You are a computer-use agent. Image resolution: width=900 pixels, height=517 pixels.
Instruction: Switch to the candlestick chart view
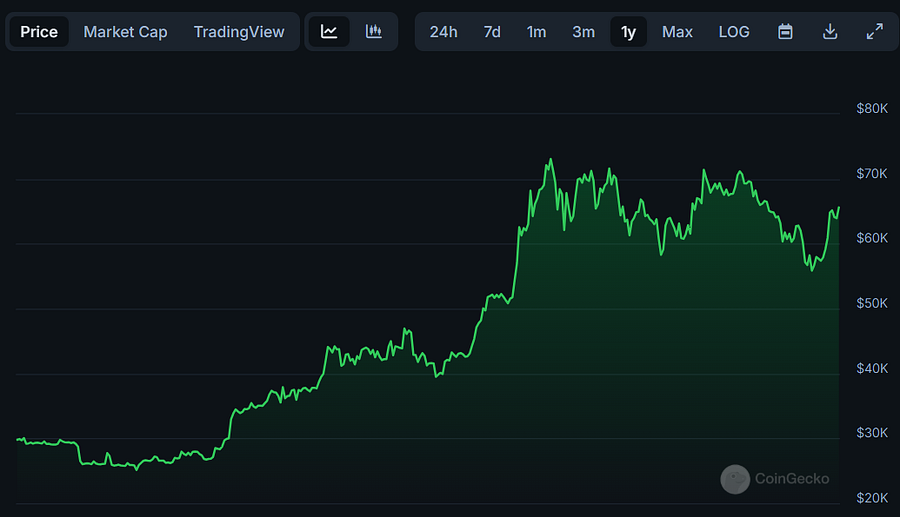(374, 32)
